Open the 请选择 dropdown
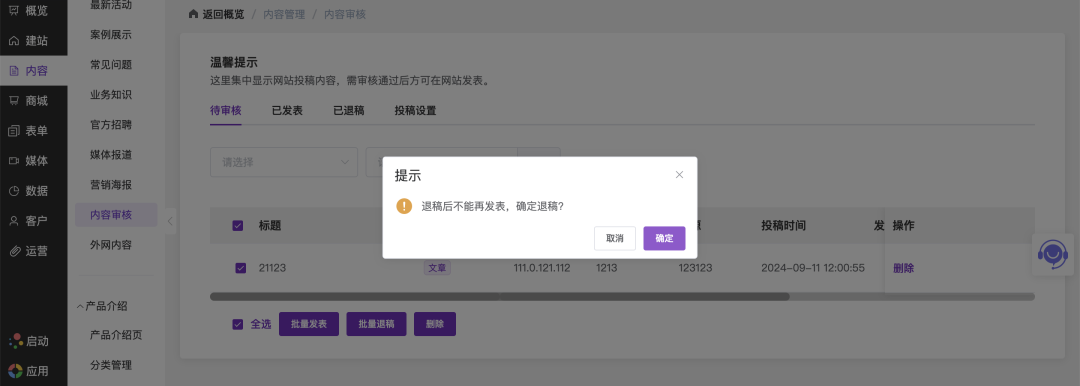The width and height of the screenshot is (1080, 386). [x=284, y=162]
